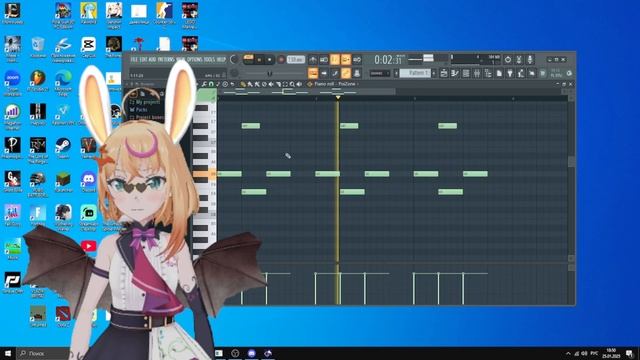Select the piano roll Paint brush tool

click(250, 84)
